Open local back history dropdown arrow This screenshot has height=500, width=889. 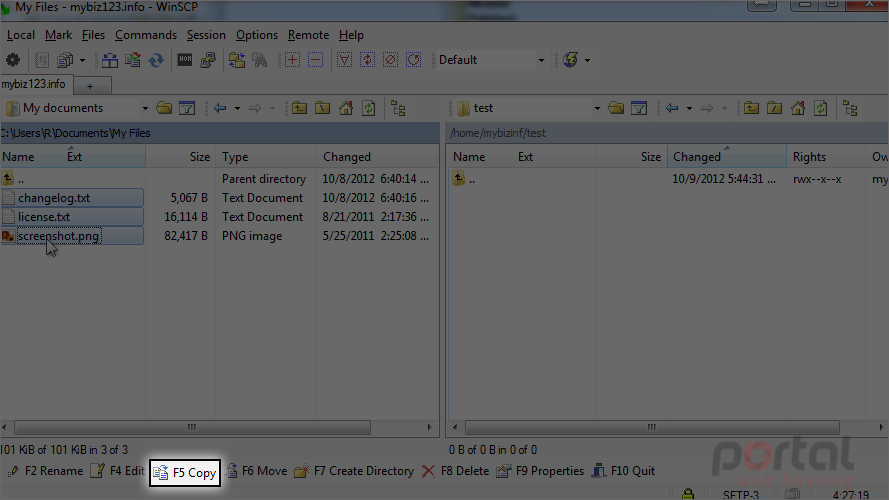tap(238, 108)
